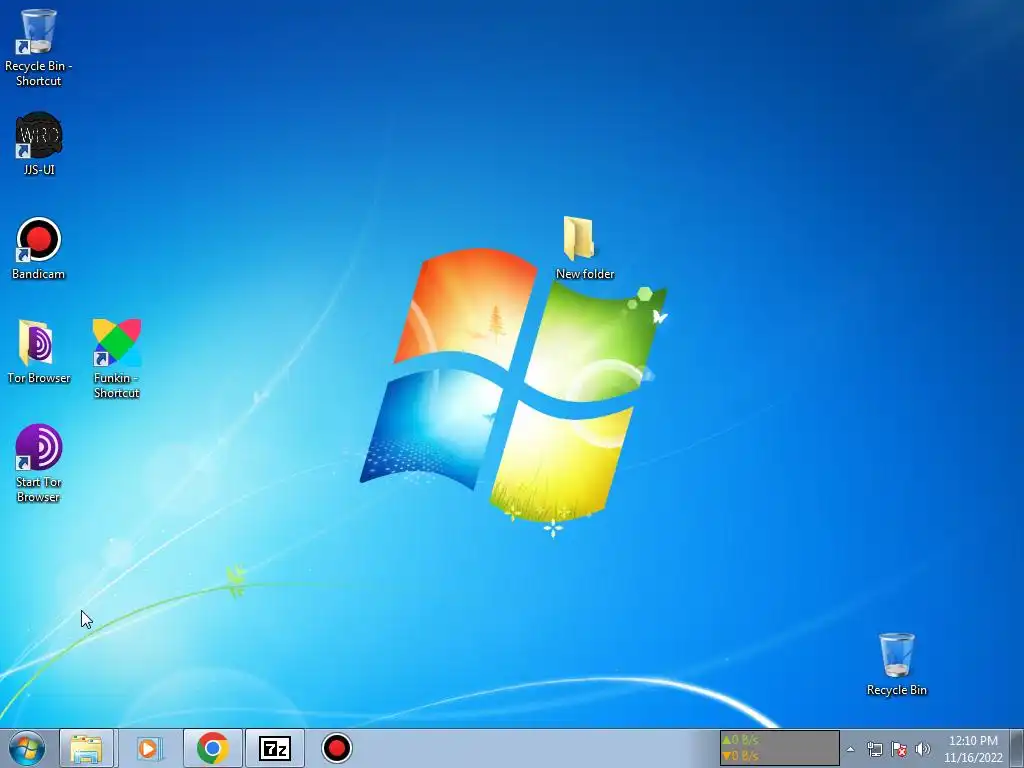
Task: Open the network status tray icon
Action: [x=874, y=749]
